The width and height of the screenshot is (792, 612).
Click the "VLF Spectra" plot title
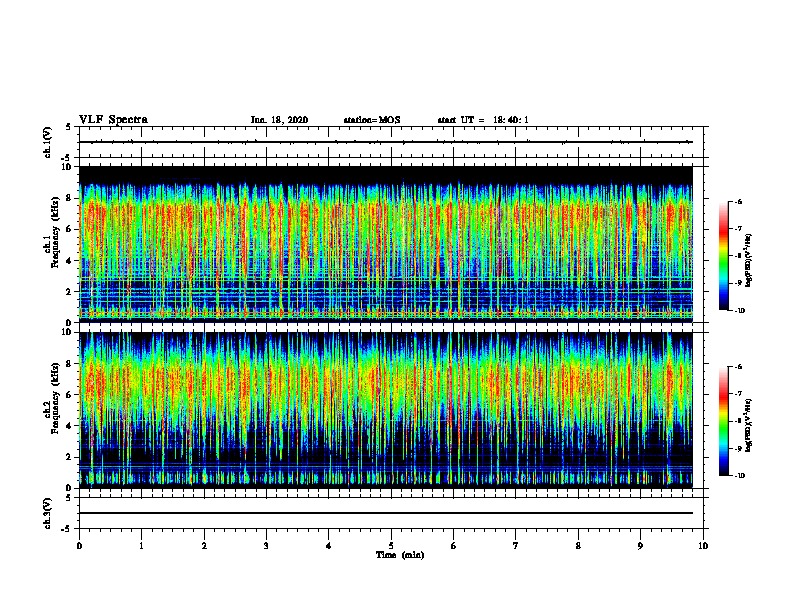click(x=113, y=120)
